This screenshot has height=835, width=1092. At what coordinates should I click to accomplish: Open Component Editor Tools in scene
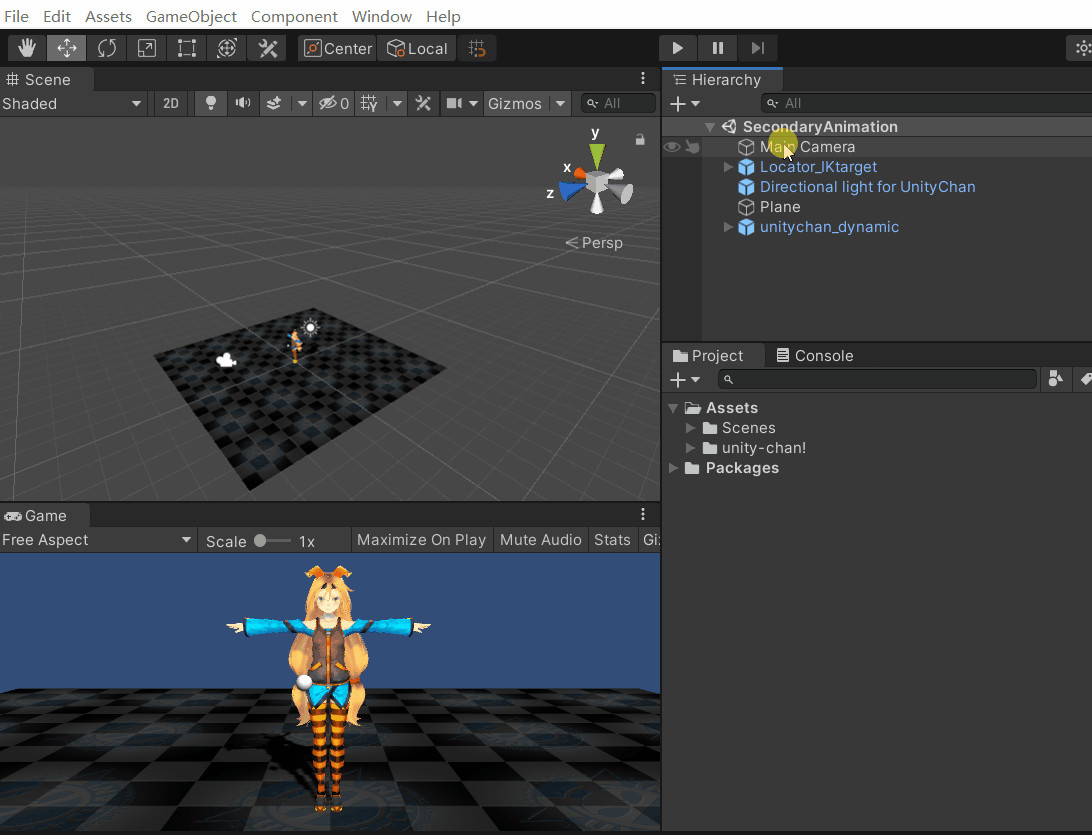click(x=423, y=104)
